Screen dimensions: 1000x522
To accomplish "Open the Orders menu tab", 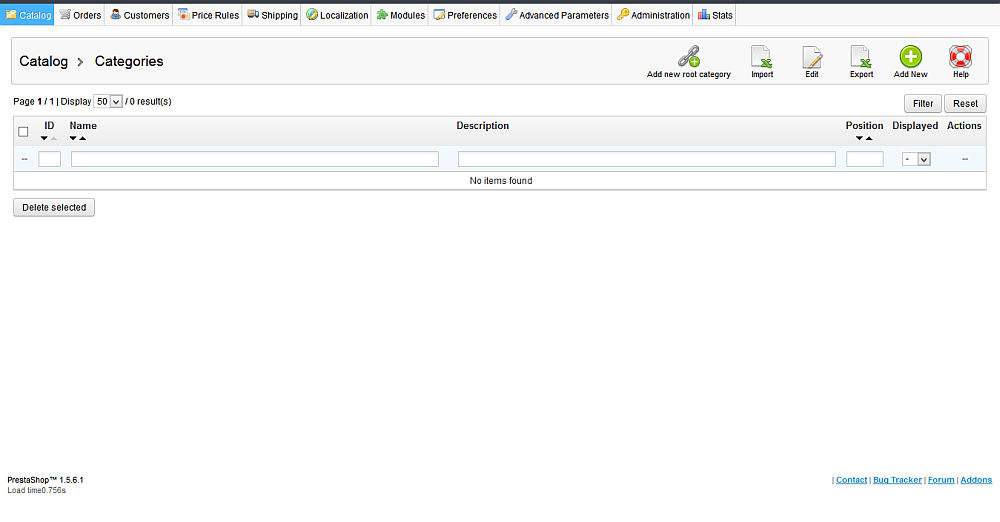I will point(80,15).
